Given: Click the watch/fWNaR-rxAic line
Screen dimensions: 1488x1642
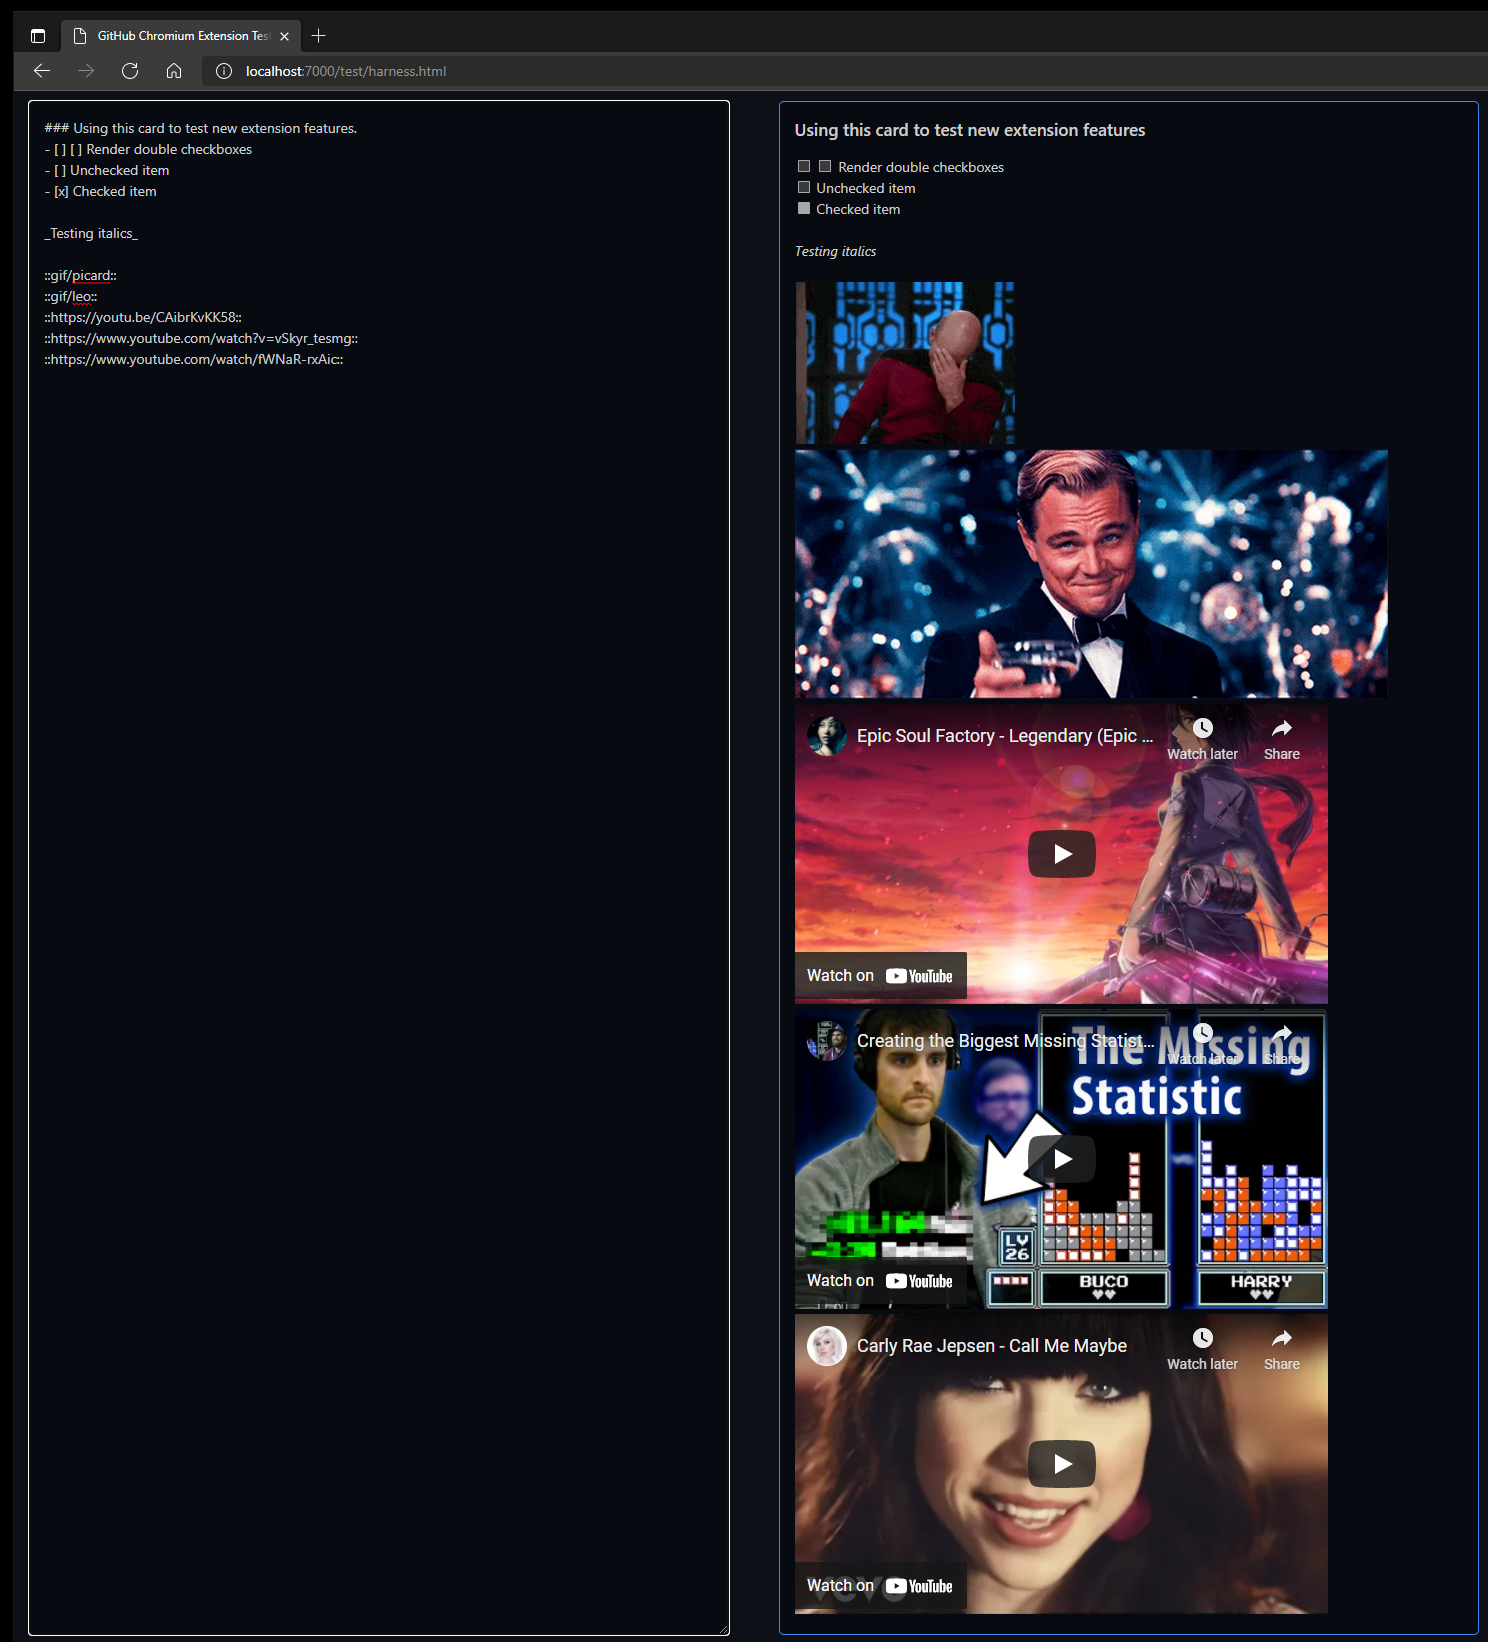Looking at the screenshot, I should click(194, 359).
